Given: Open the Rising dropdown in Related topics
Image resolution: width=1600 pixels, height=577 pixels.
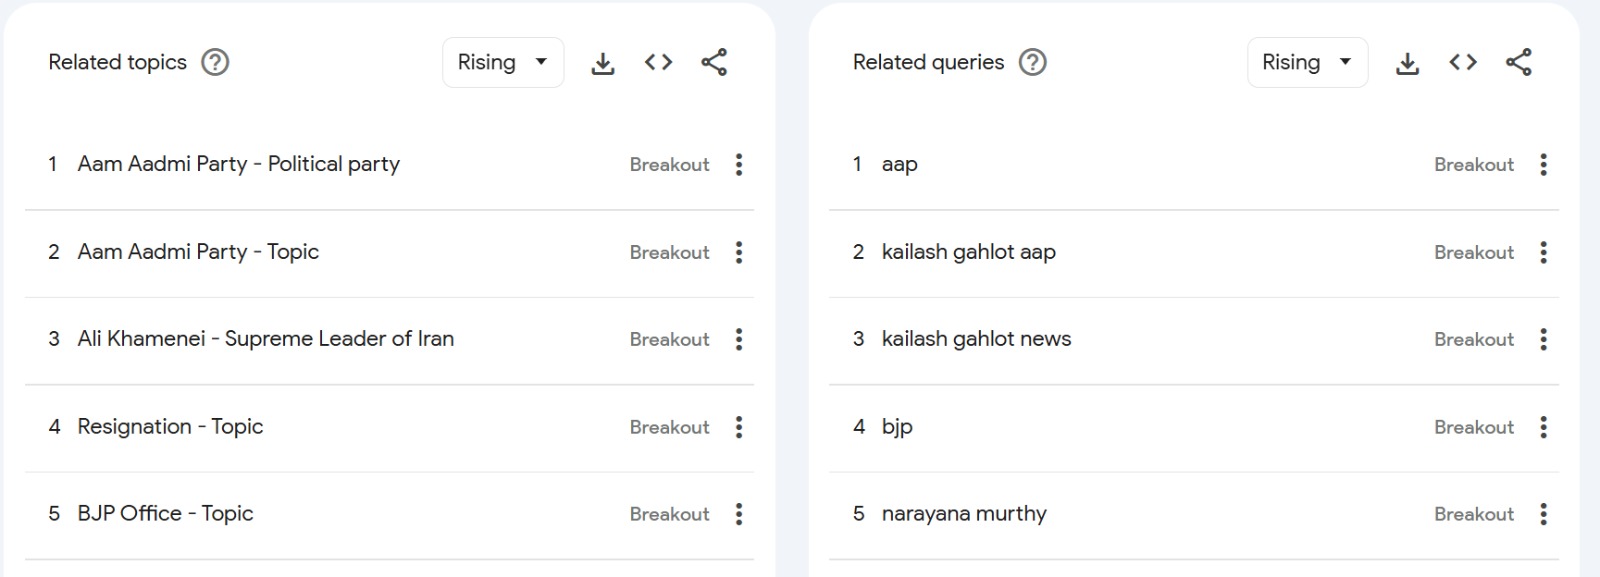Looking at the screenshot, I should (x=502, y=63).
